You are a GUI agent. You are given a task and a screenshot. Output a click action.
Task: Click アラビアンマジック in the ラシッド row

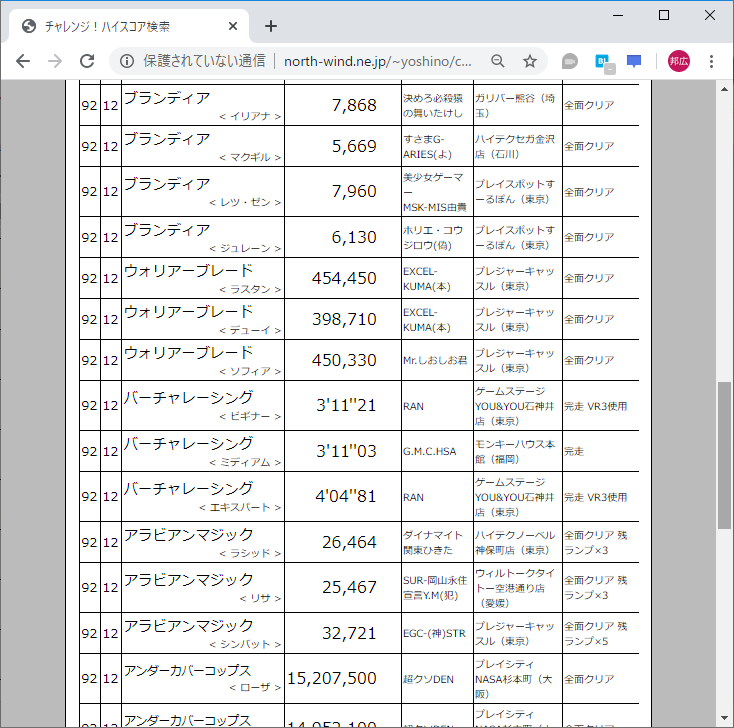189,535
